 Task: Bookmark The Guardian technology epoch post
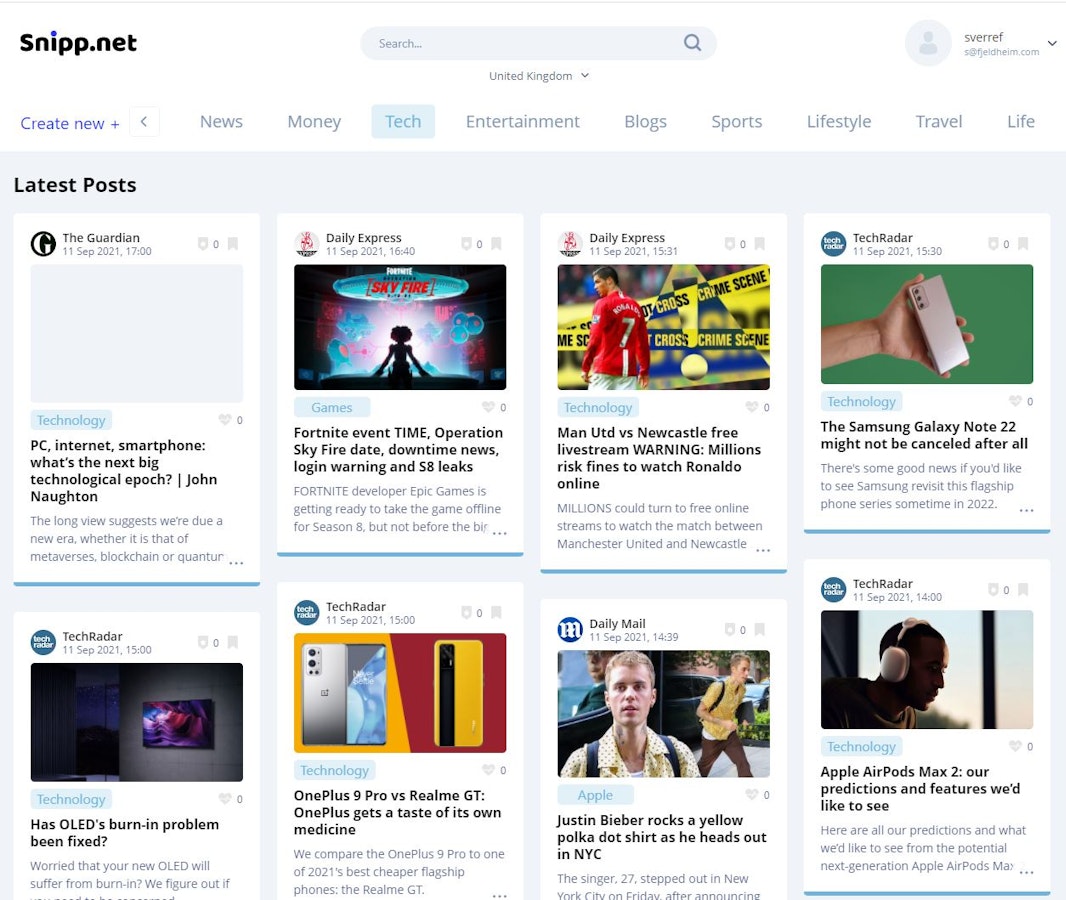(x=233, y=244)
